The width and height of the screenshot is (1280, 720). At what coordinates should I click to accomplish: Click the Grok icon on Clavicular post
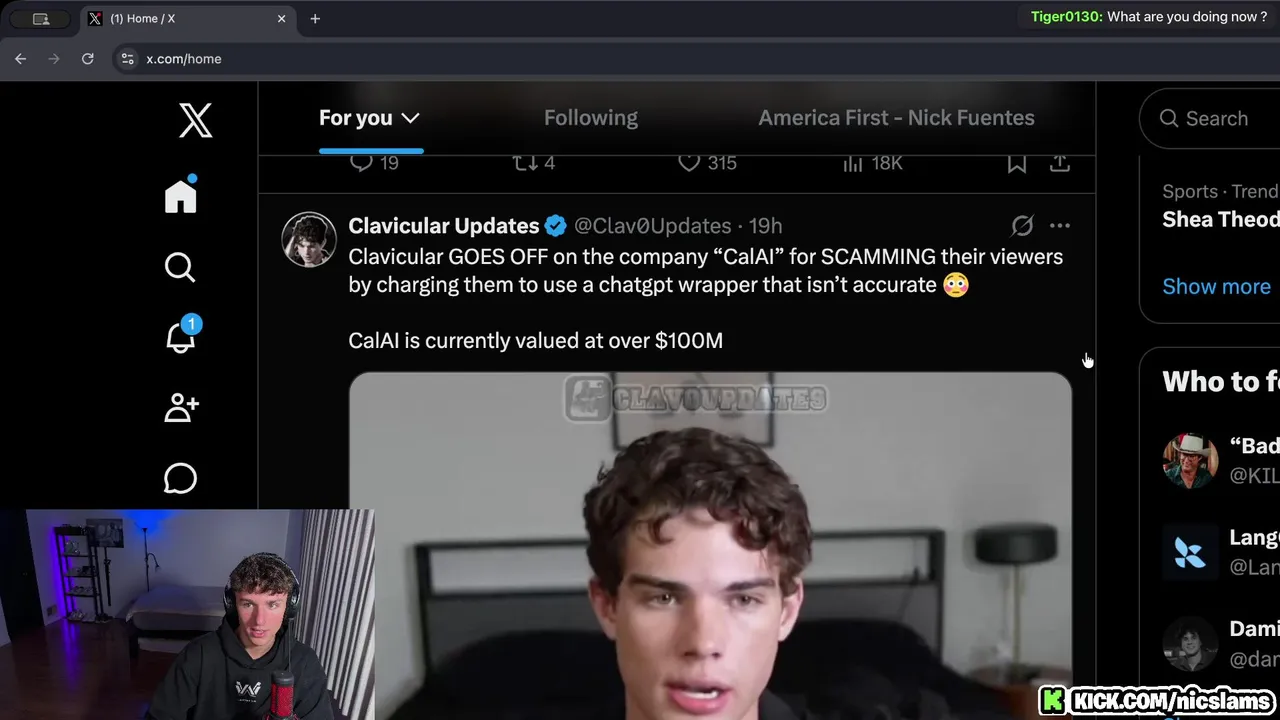1022,226
